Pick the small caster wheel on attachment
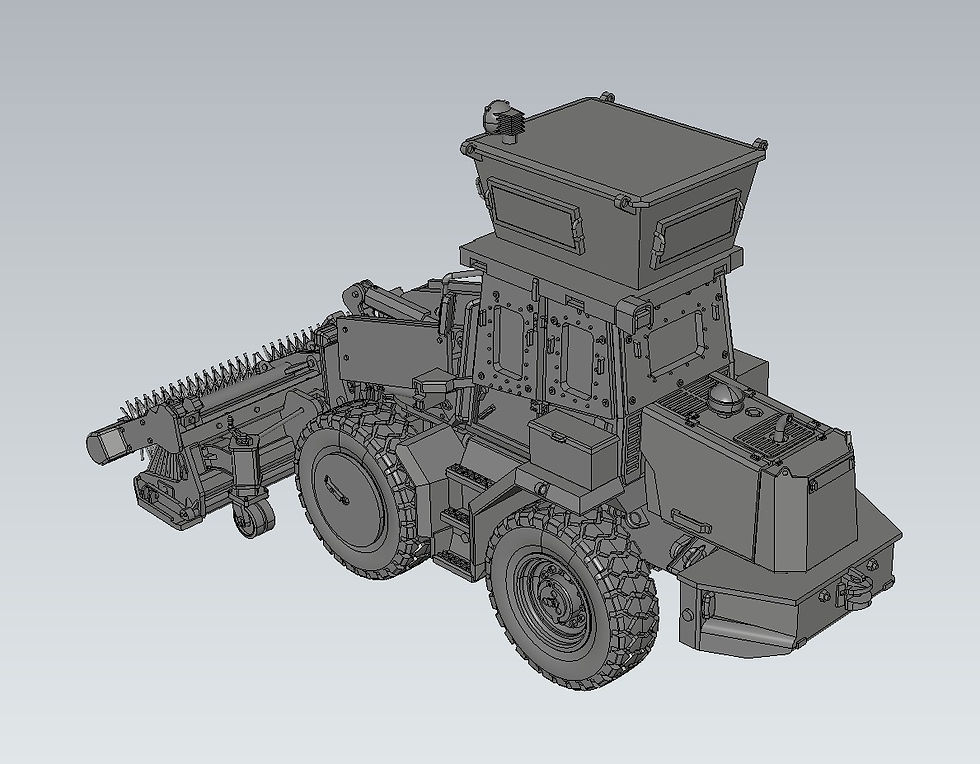Screen dimensions: 980x764 coord(254,518)
